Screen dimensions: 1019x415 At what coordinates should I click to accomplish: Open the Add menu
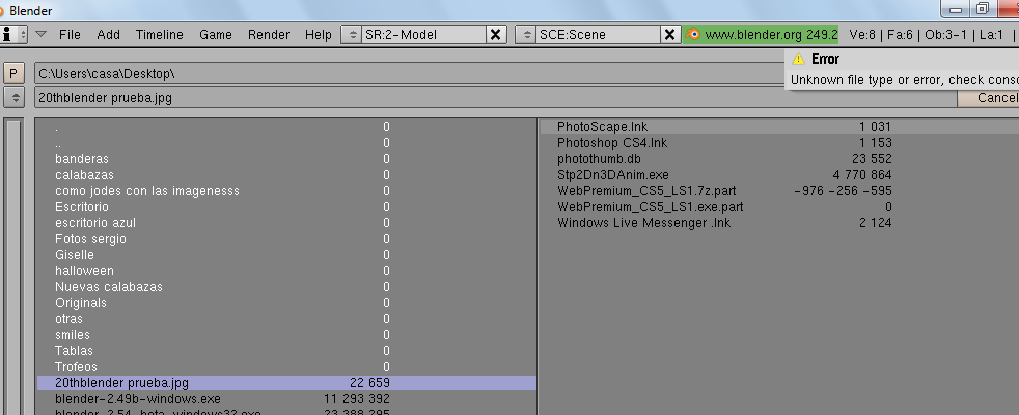[109, 34]
